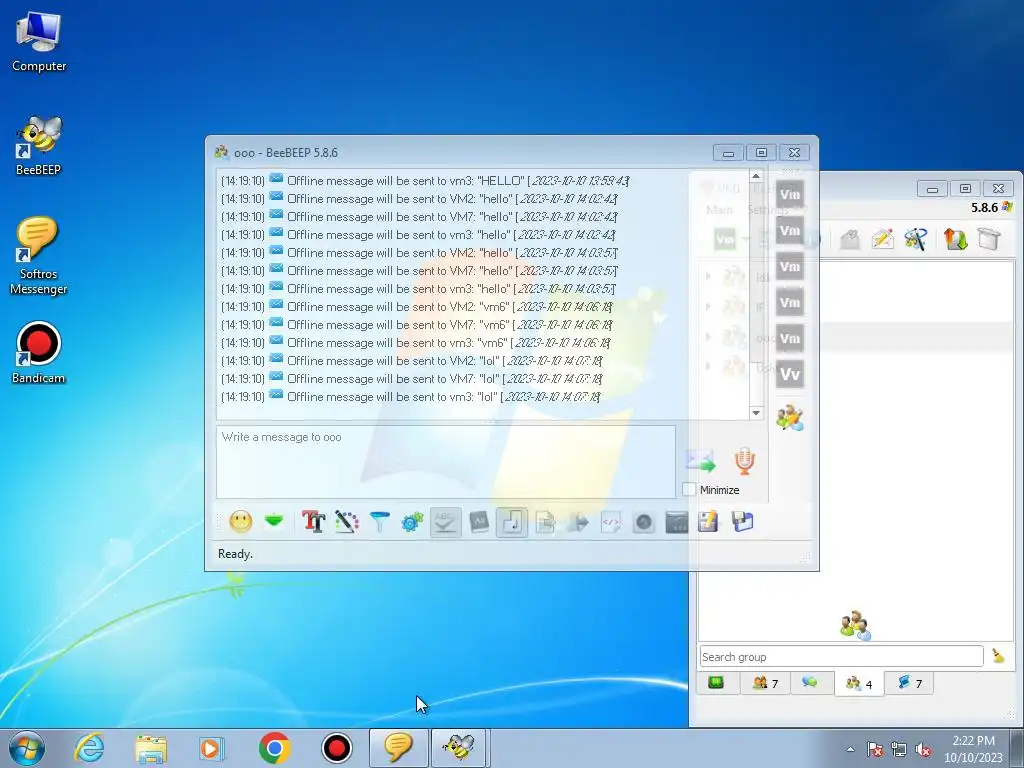Open chat settings gears icon
The image size is (1024, 768).
coord(412,522)
